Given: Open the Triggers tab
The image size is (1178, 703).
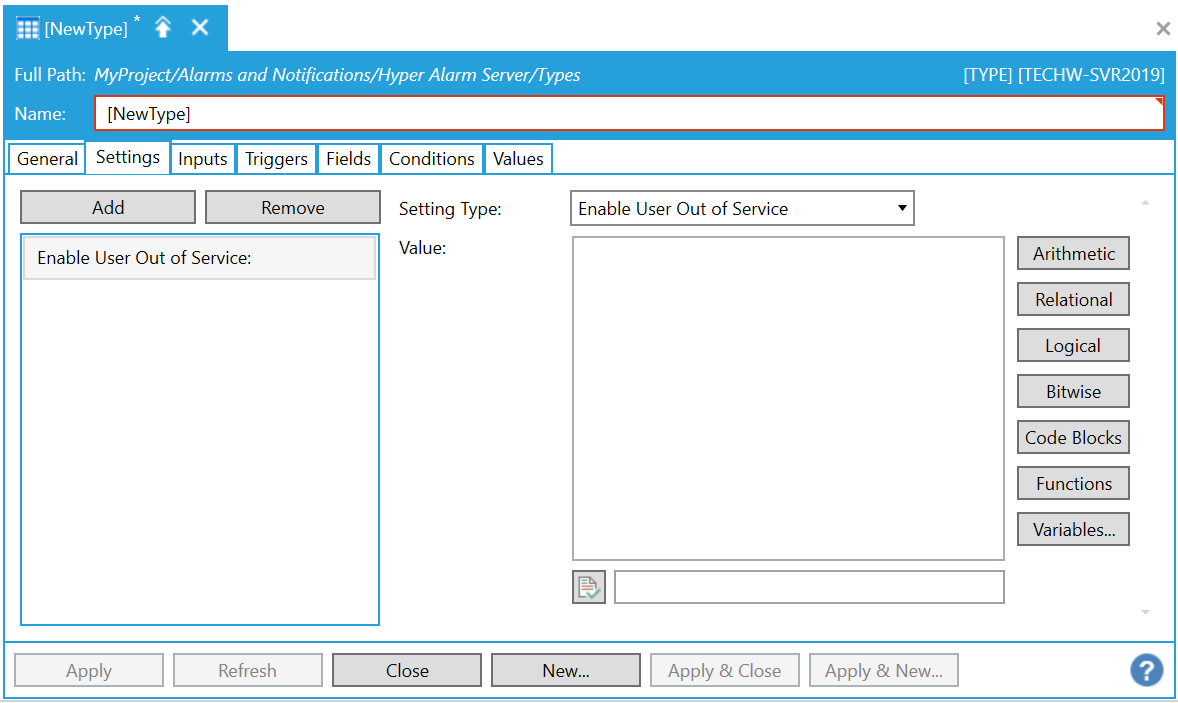Looking at the screenshot, I should 276,158.
